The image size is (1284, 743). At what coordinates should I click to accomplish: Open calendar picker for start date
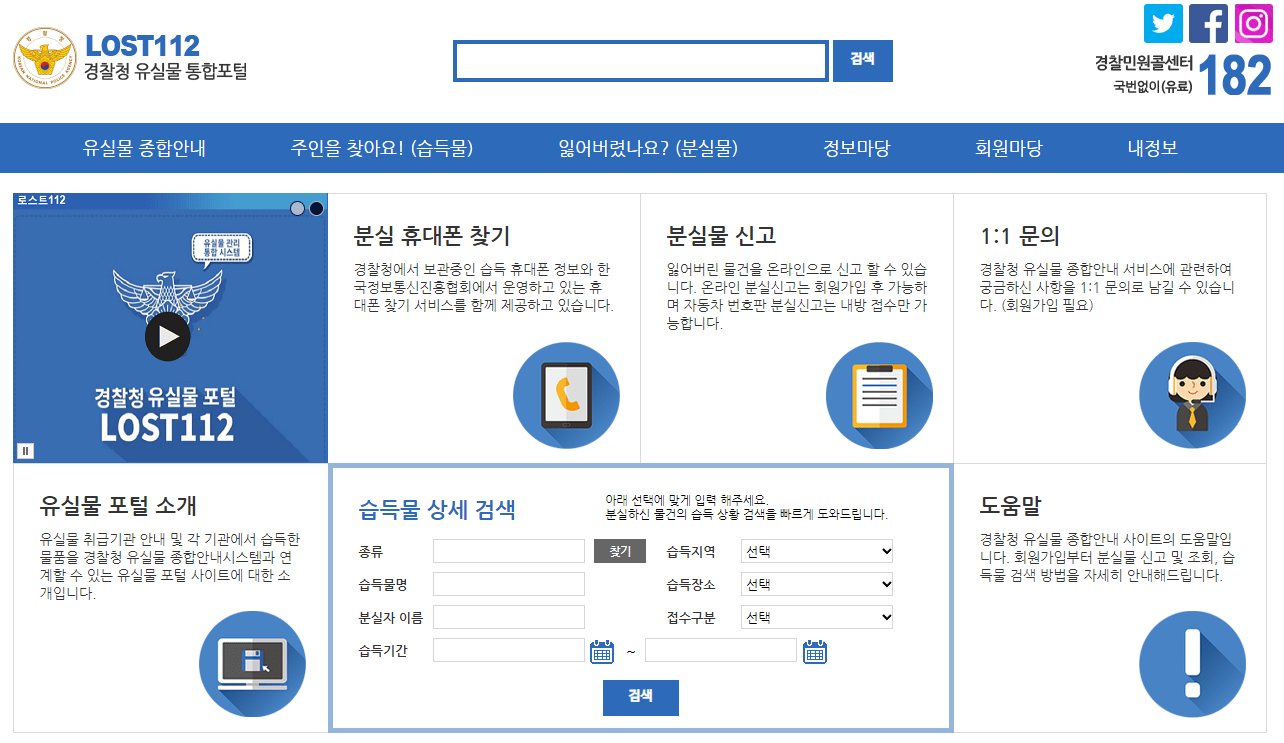602,652
